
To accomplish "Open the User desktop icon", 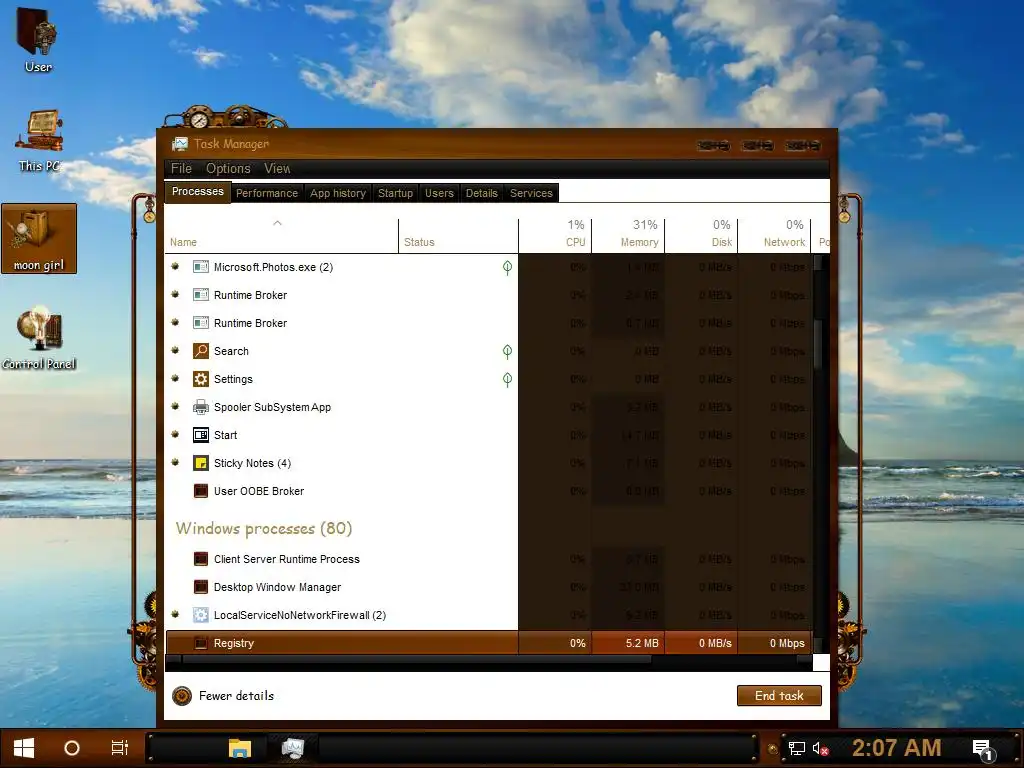I will 38,39.
